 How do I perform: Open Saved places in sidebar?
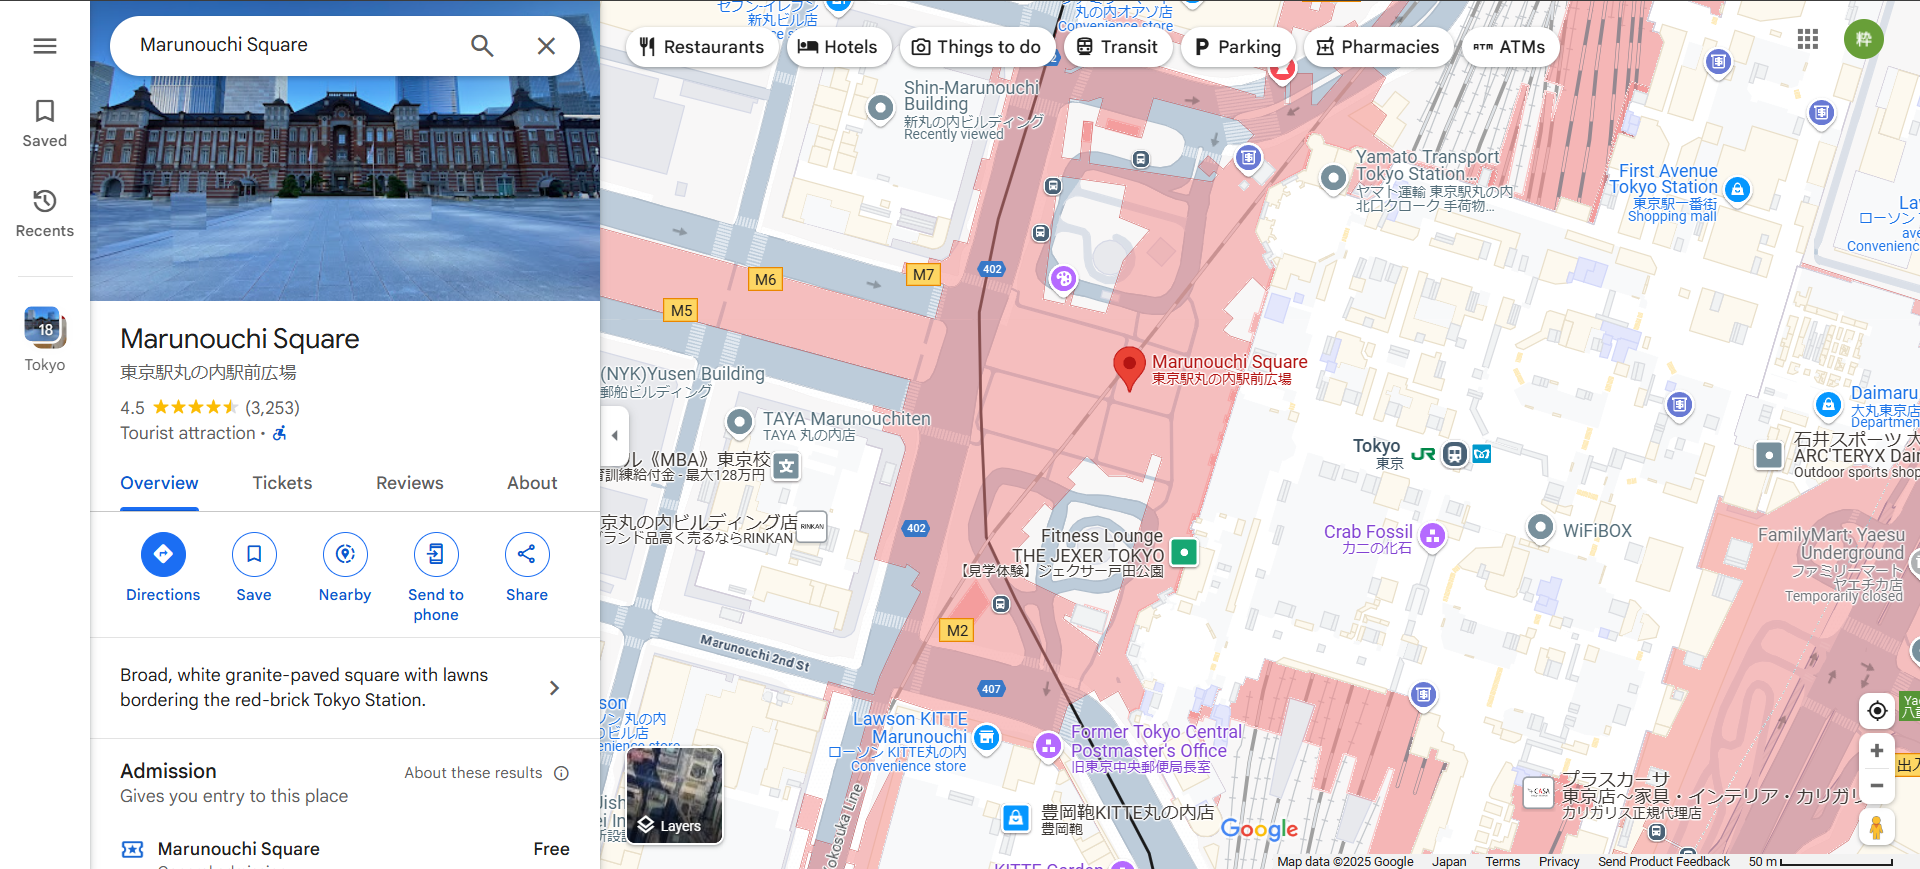click(x=45, y=124)
